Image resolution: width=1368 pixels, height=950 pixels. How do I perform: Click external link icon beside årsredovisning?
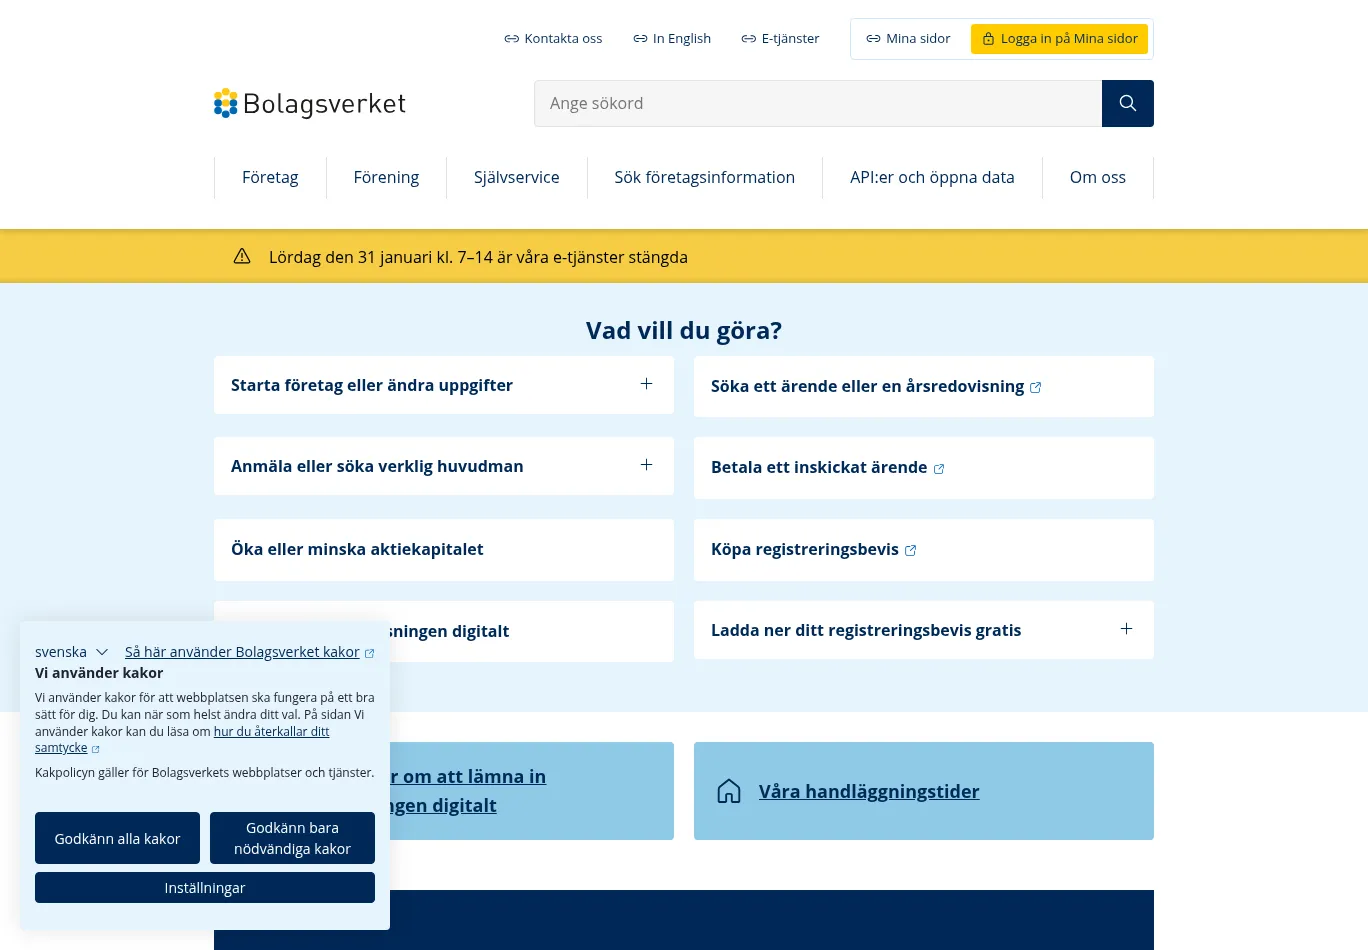click(x=1036, y=388)
